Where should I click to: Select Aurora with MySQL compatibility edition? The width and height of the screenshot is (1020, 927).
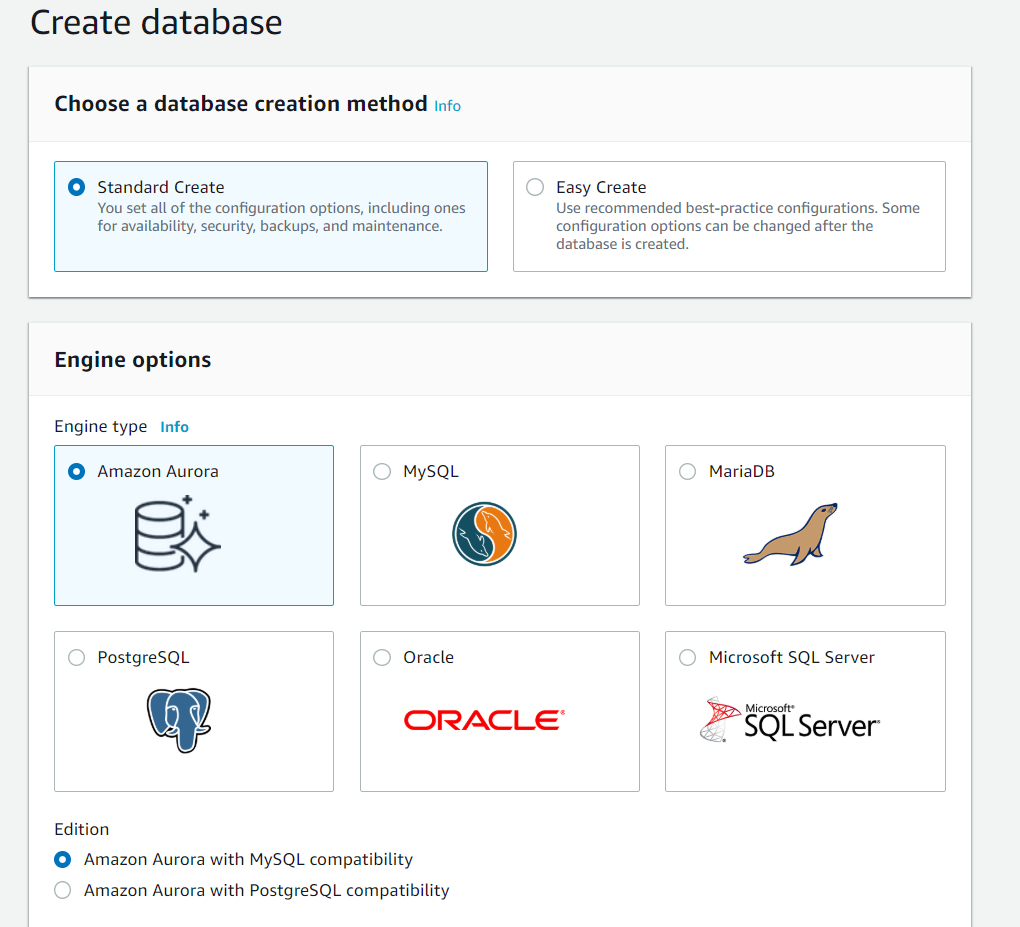coord(63,859)
